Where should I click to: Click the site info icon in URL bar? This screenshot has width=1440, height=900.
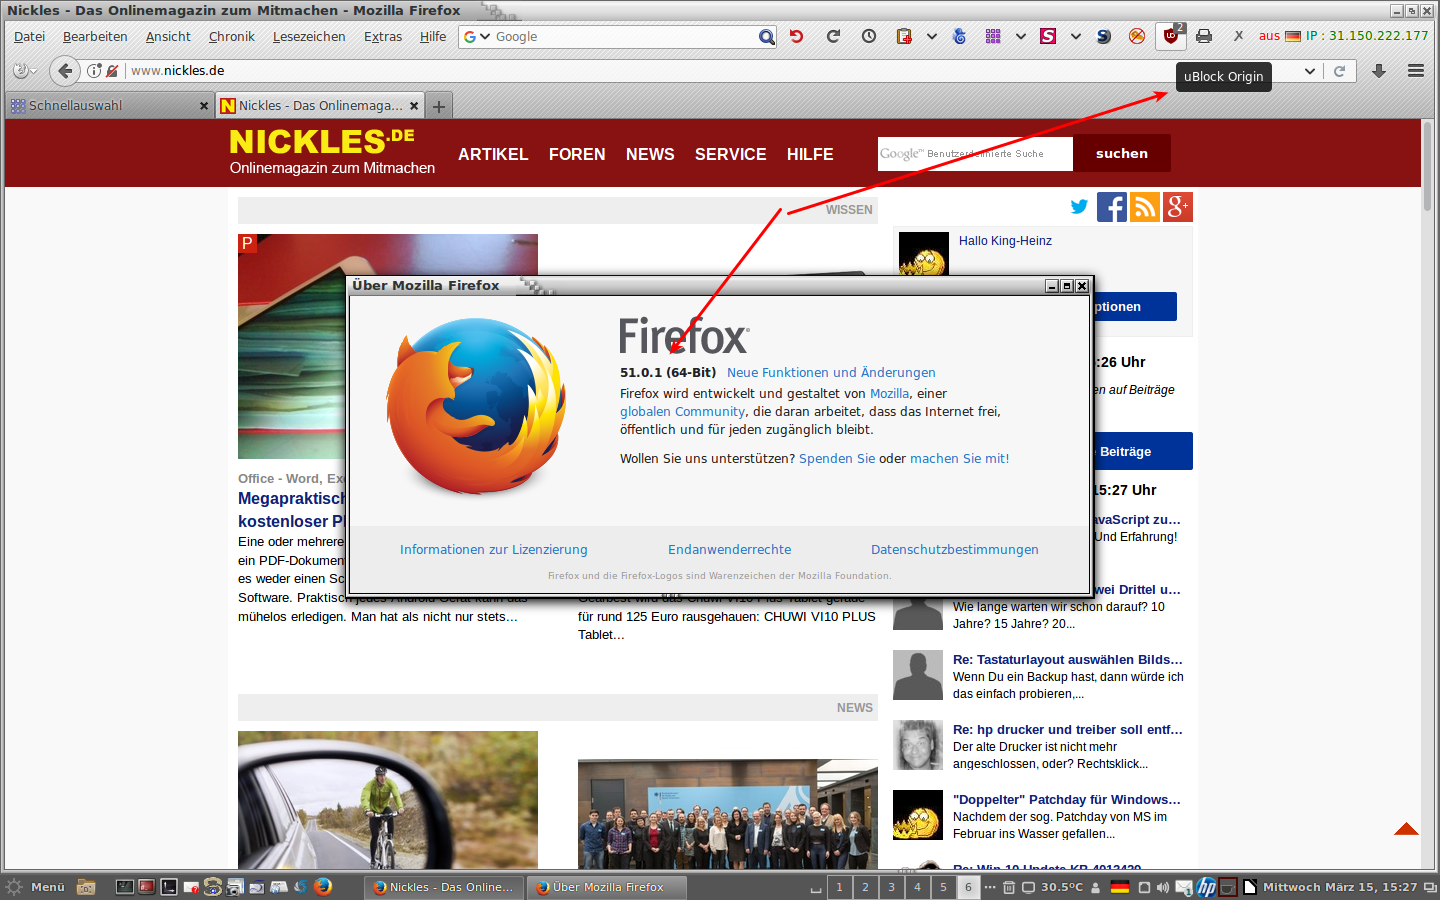[x=94, y=71]
